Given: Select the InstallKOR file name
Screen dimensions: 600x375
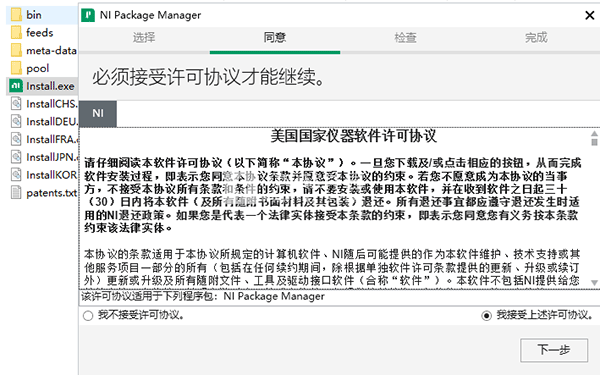Looking at the screenshot, I should click(52, 175).
